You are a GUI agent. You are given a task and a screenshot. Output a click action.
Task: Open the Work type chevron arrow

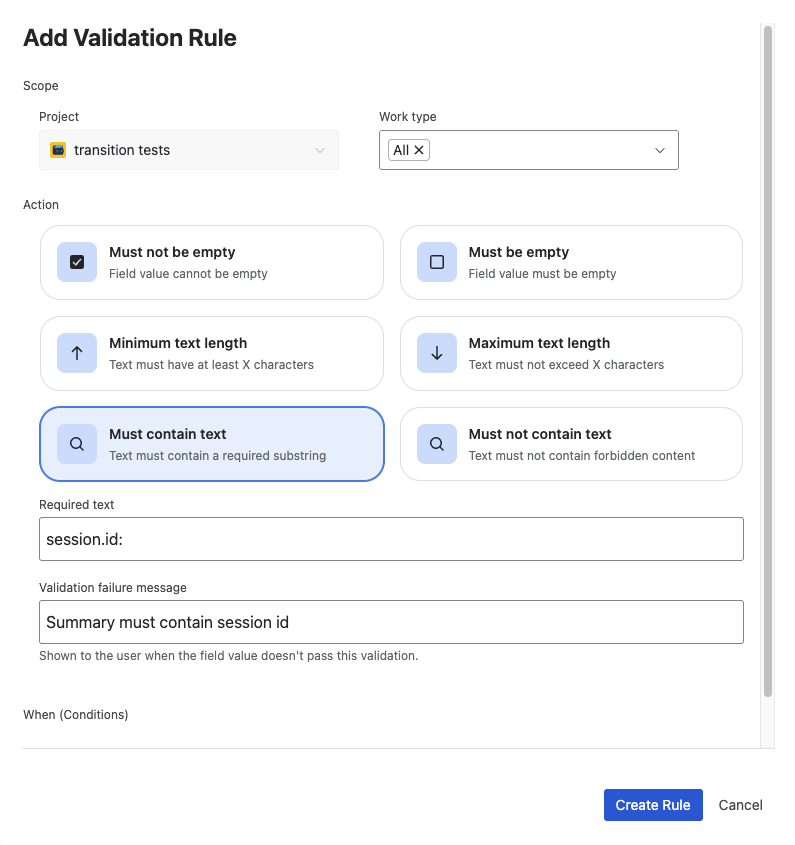click(x=660, y=149)
